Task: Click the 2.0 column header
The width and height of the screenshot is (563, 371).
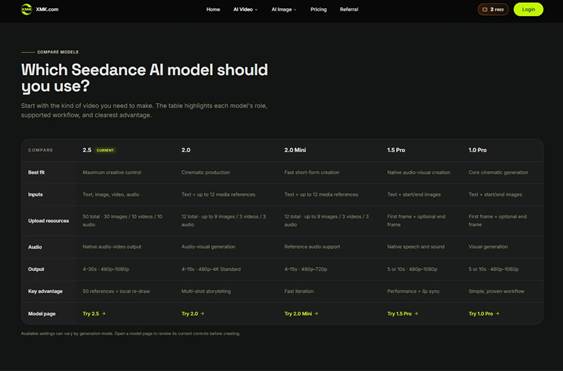Action: pyautogui.click(x=186, y=150)
